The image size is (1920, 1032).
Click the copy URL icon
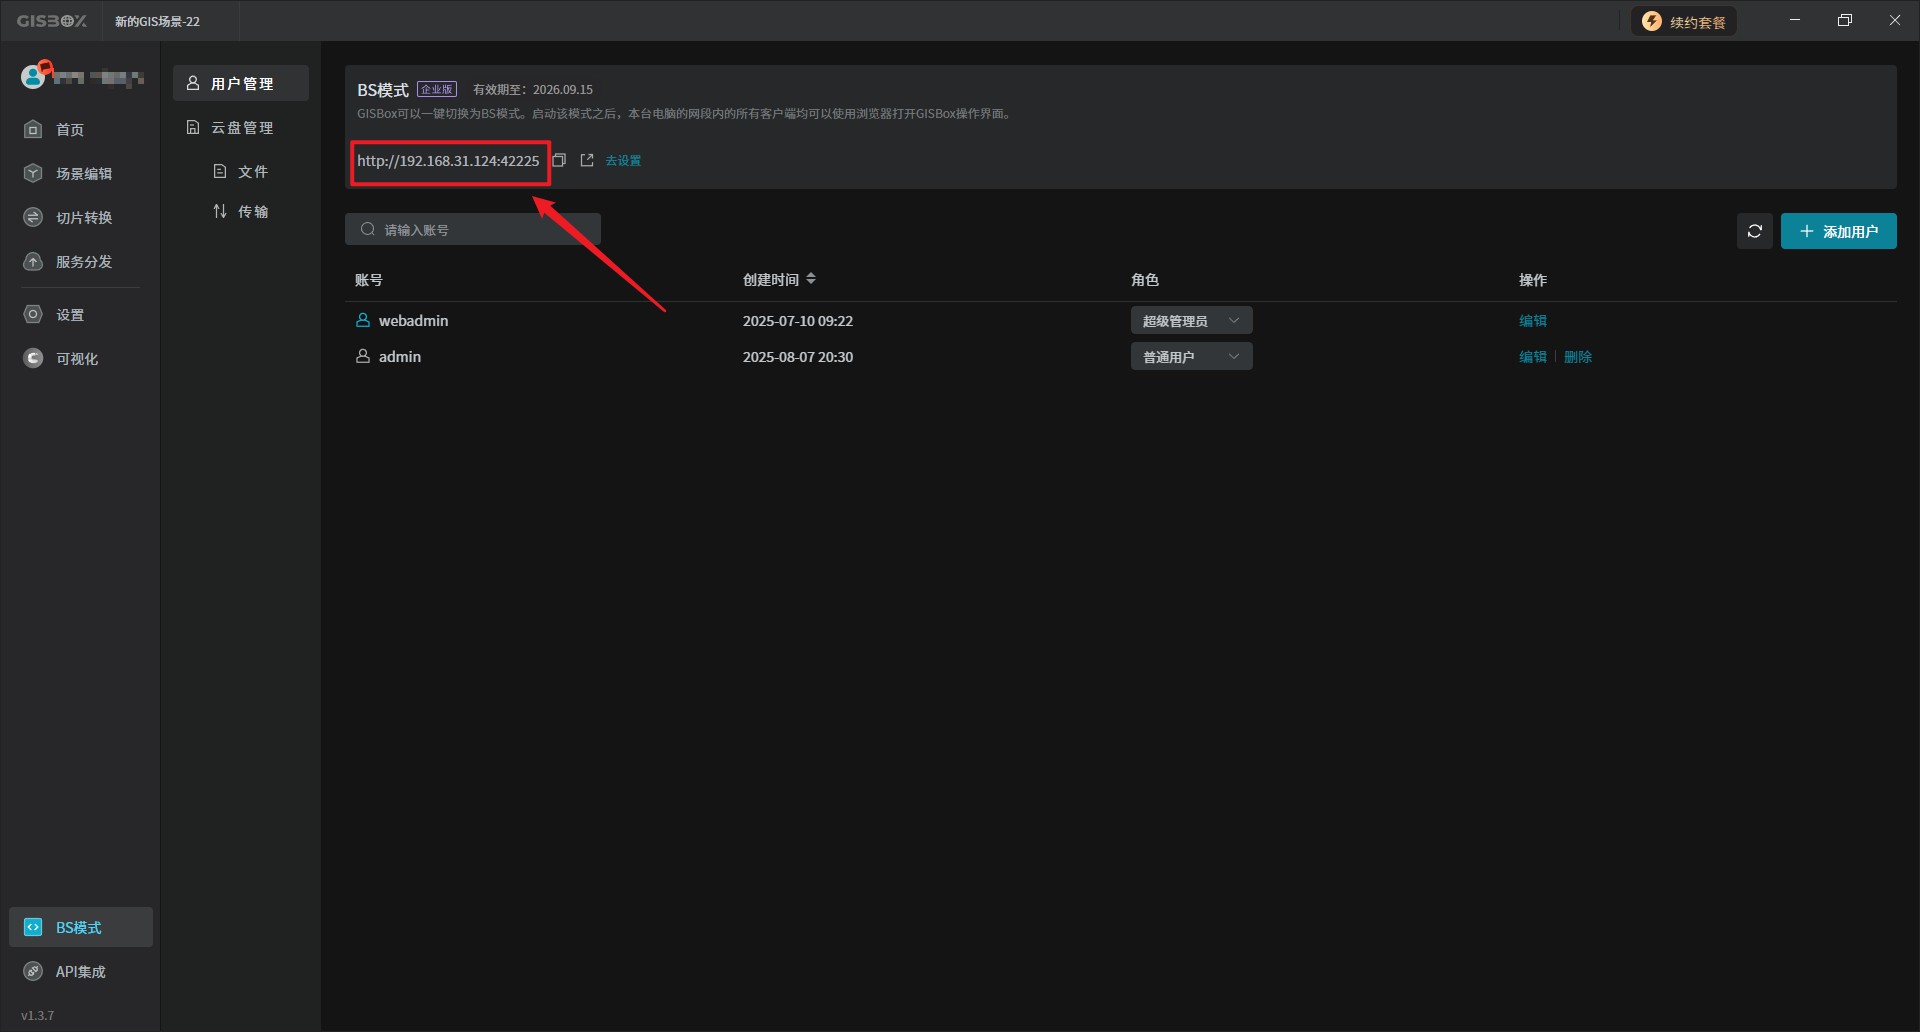(559, 160)
